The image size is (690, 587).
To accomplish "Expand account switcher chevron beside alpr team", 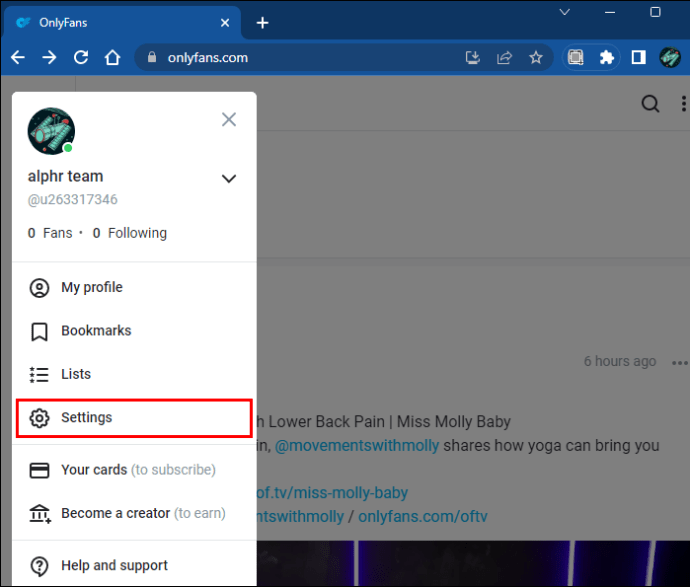I will tap(229, 179).
